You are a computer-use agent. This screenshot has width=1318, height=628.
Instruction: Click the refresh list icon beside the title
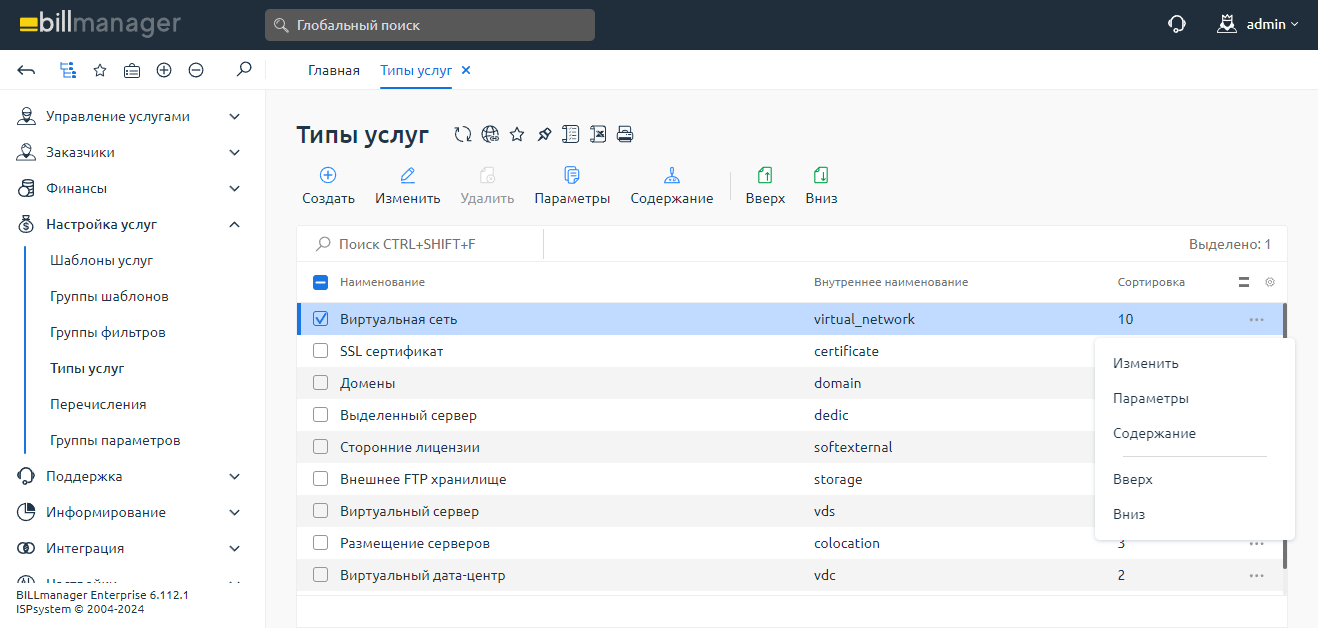(462, 135)
